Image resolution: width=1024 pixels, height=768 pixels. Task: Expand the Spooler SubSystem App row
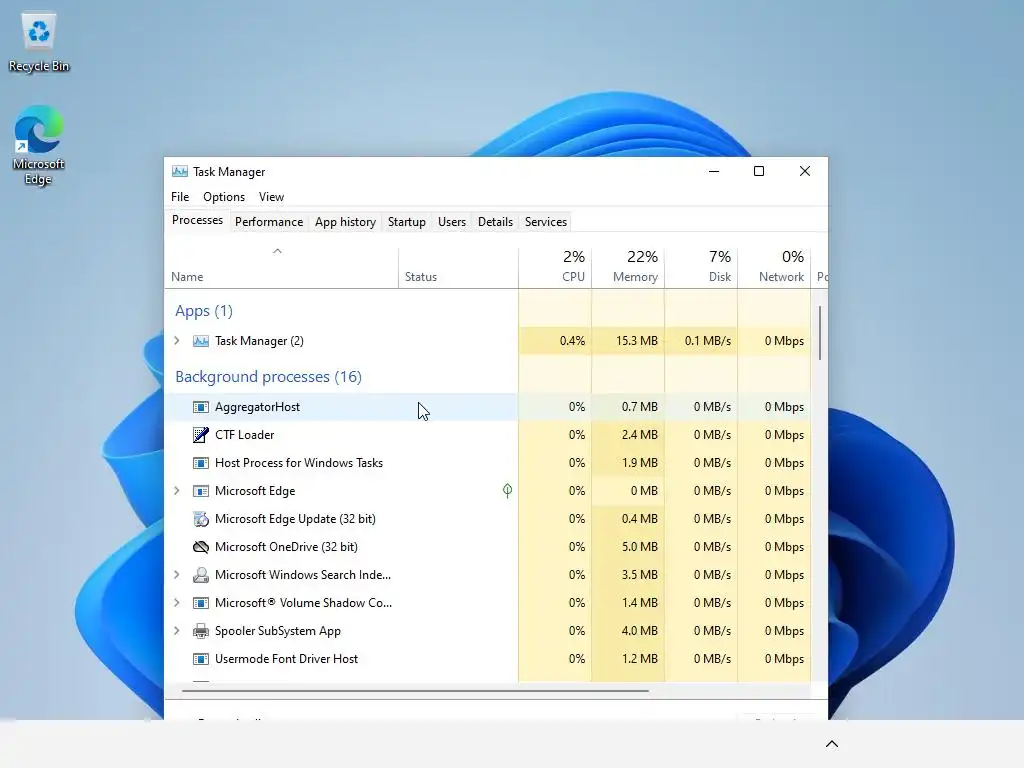(x=176, y=632)
